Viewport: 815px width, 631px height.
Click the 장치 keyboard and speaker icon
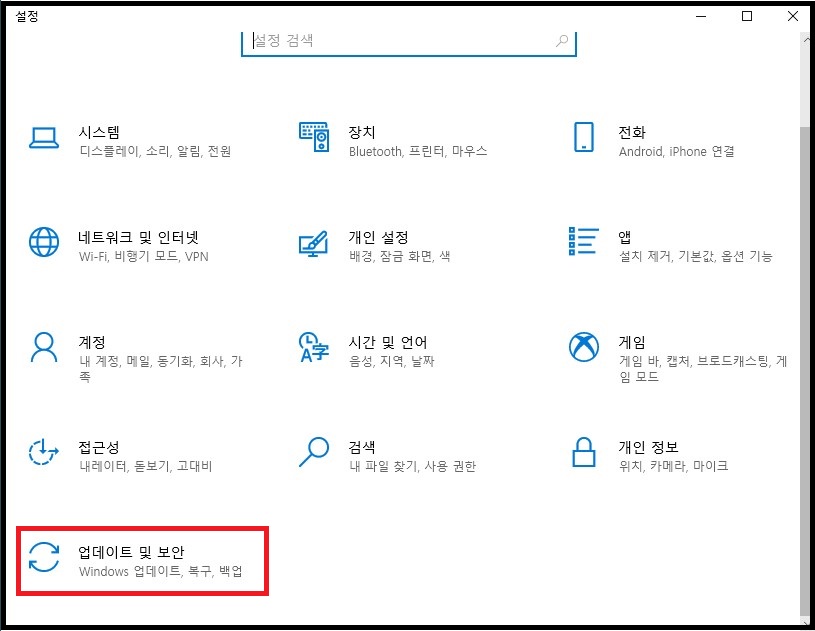pyautogui.click(x=314, y=137)
